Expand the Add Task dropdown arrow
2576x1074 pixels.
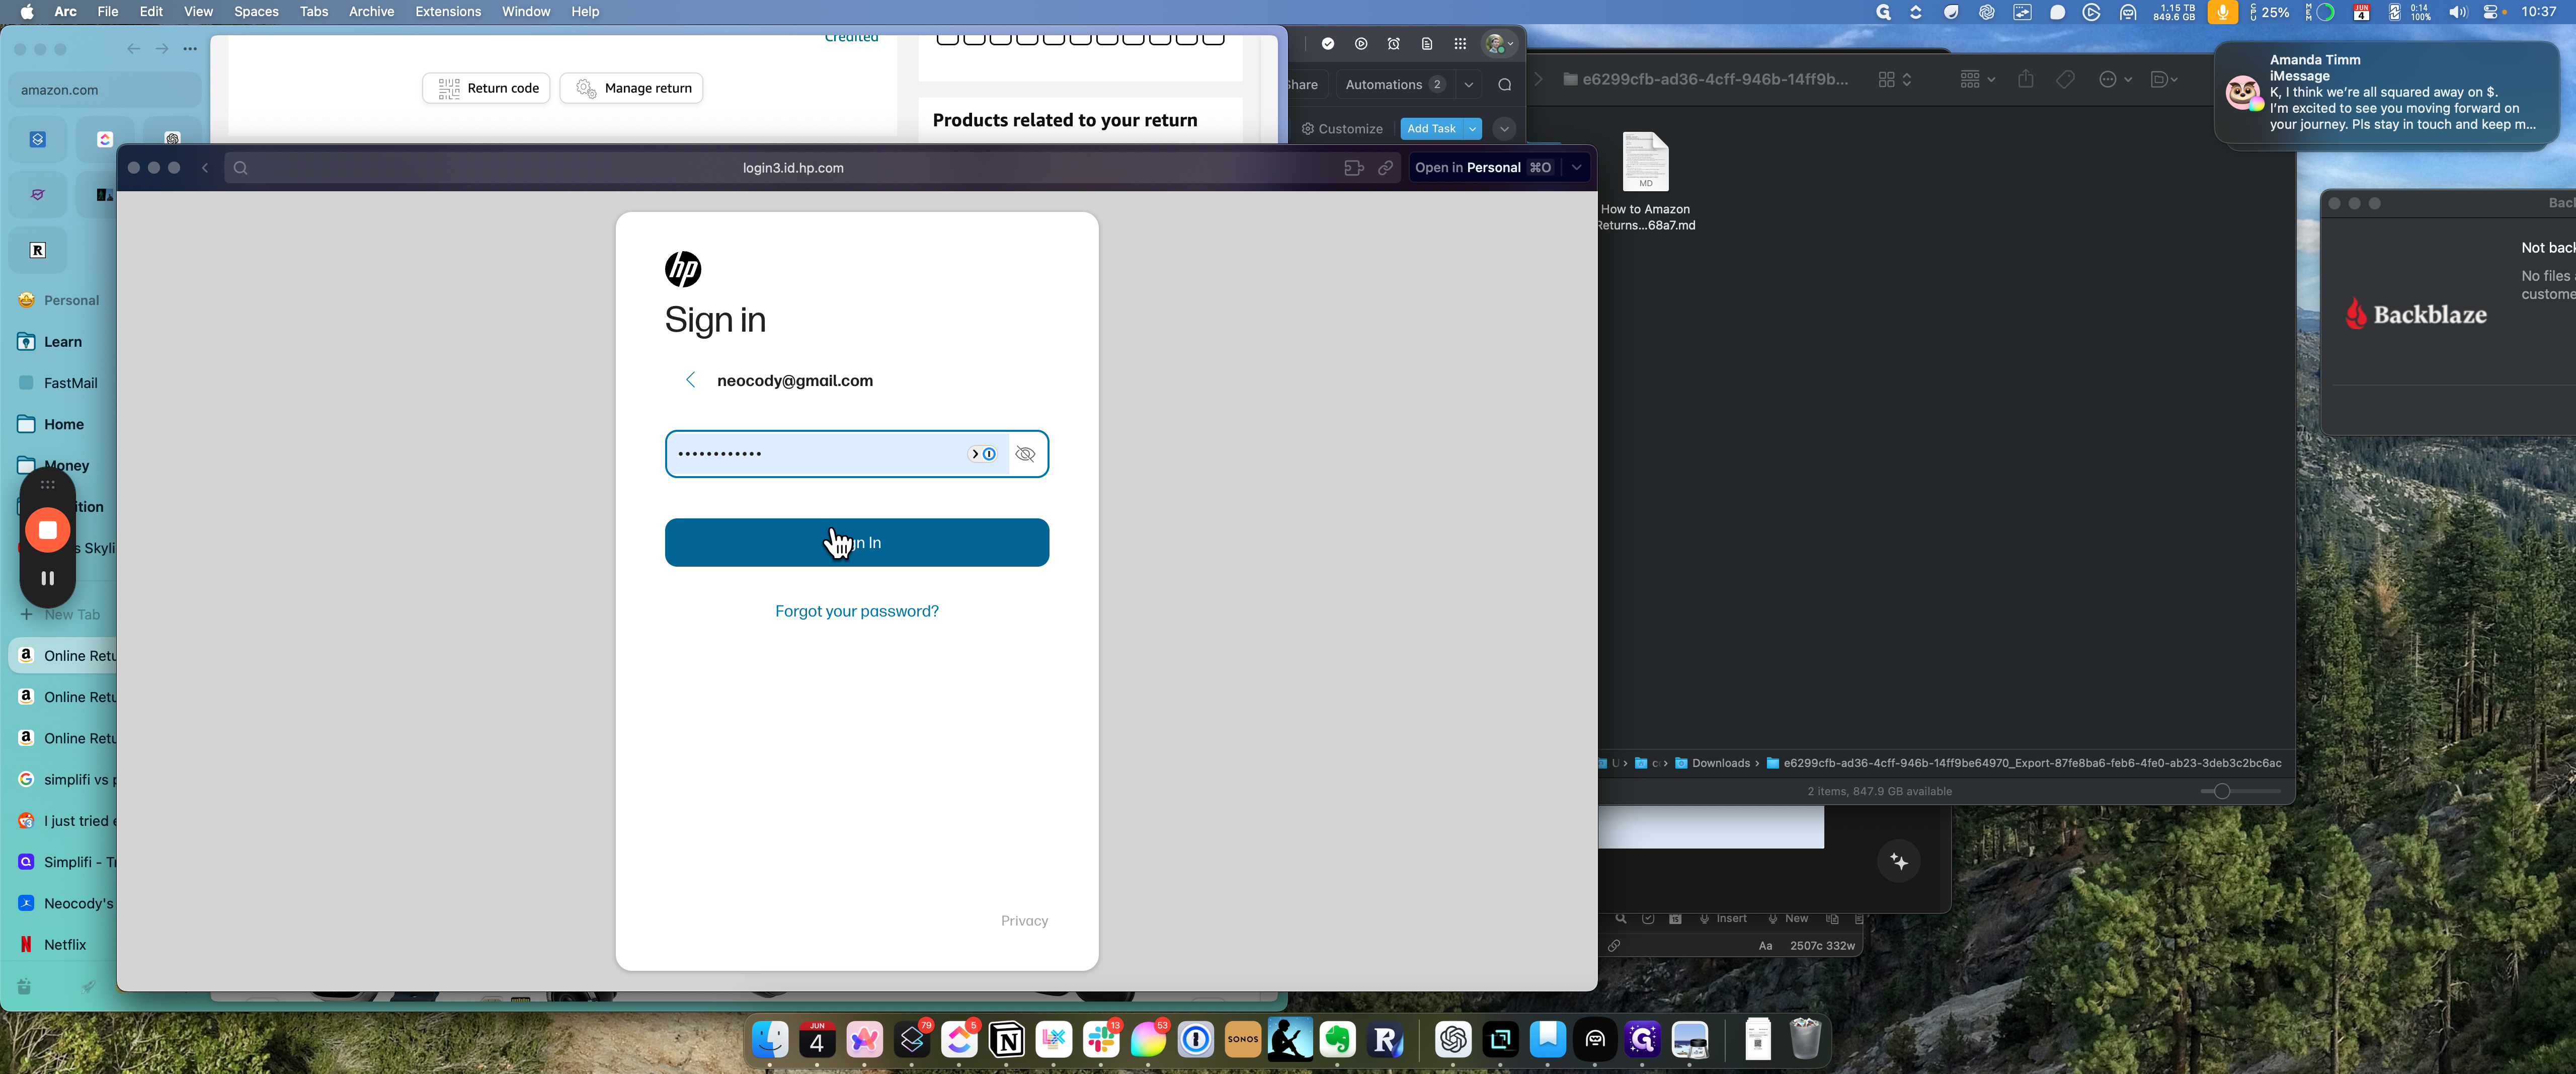tap(1472, 129)
